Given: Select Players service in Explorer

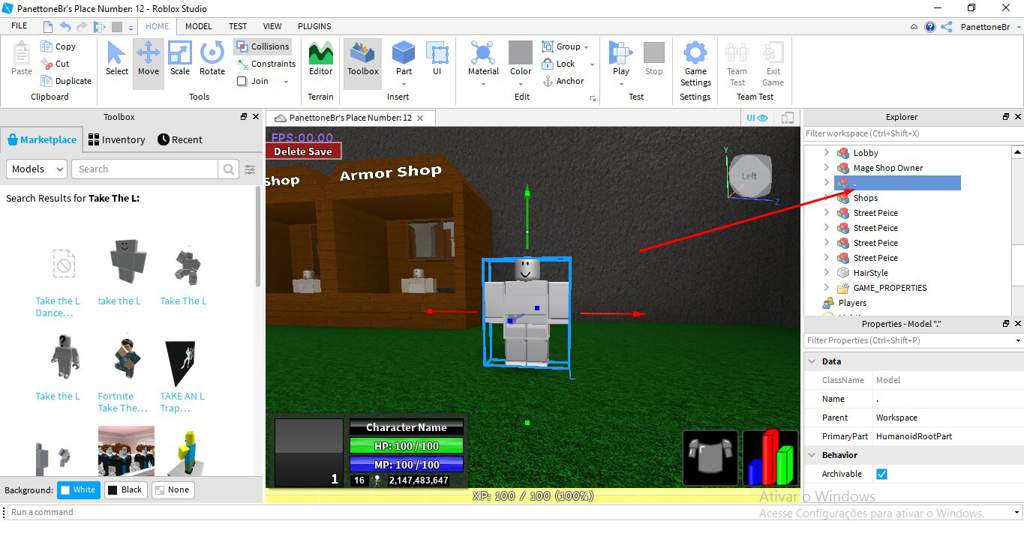Looking at the screenshot, I should point(852,303).
